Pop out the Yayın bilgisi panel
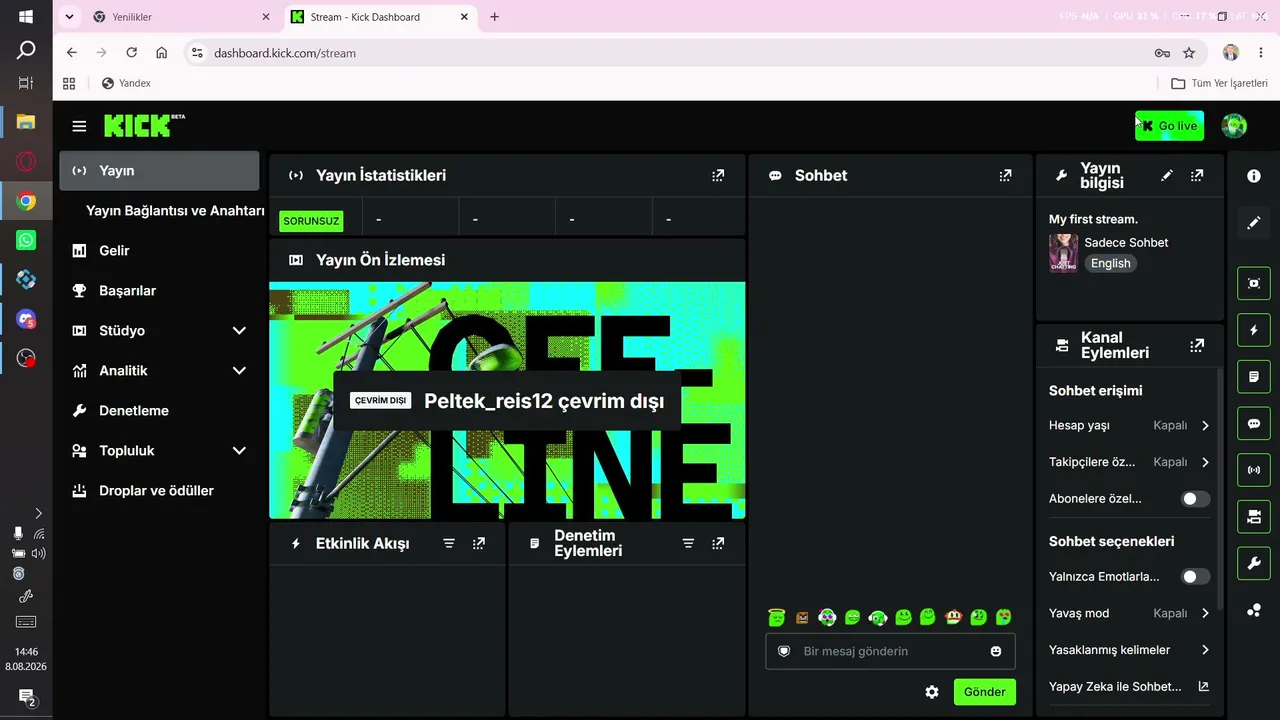The width and height of the screenshot is (1280, 720). coord(1197,175)
